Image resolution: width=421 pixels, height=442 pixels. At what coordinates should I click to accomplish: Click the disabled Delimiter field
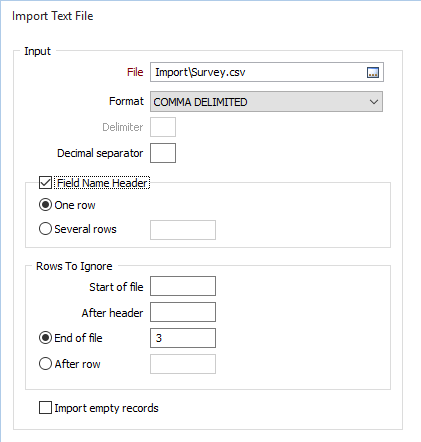pos(163,127)
